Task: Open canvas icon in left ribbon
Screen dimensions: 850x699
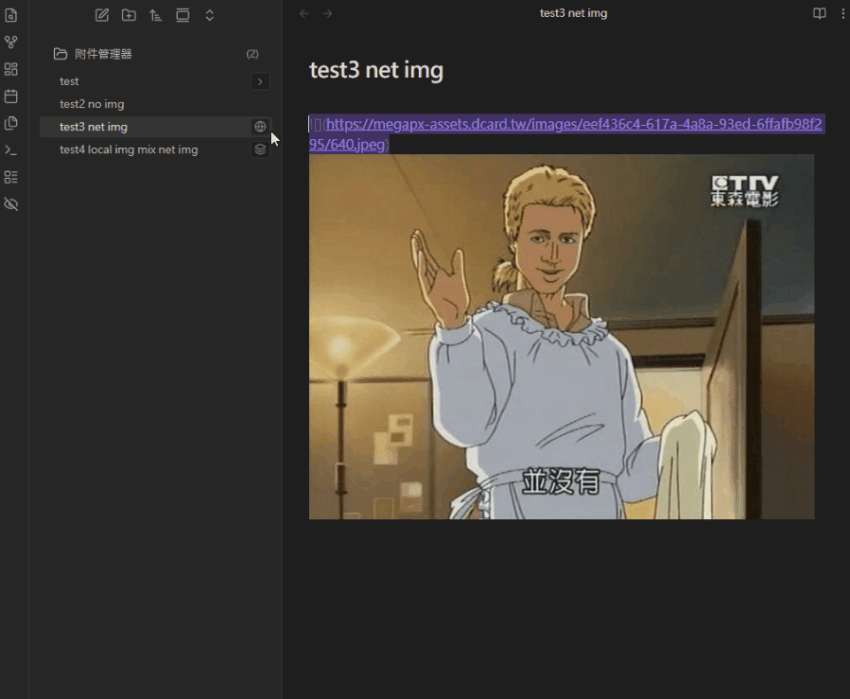Action: (x=11, y=69)
